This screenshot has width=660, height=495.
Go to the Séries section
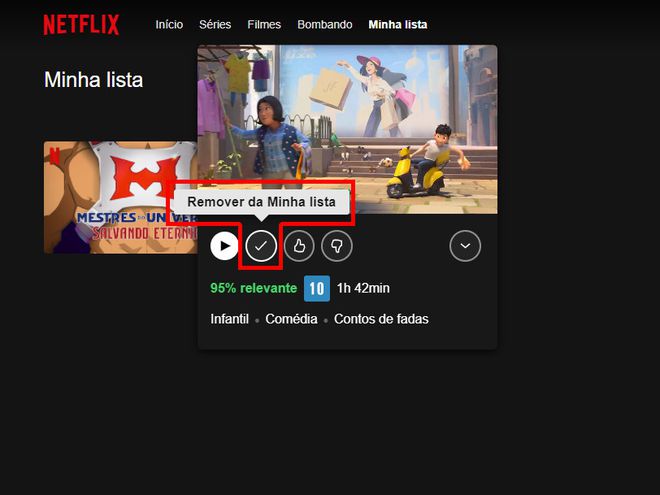215,24
